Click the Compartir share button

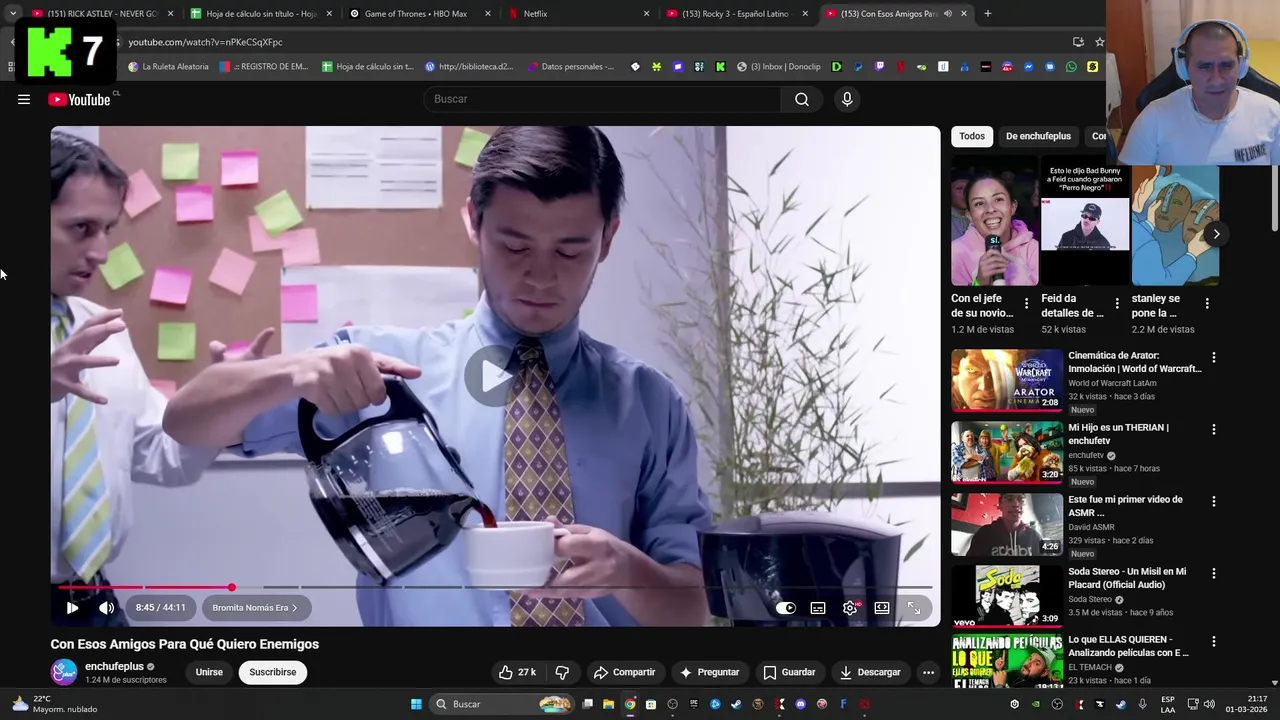click(625, 672)
